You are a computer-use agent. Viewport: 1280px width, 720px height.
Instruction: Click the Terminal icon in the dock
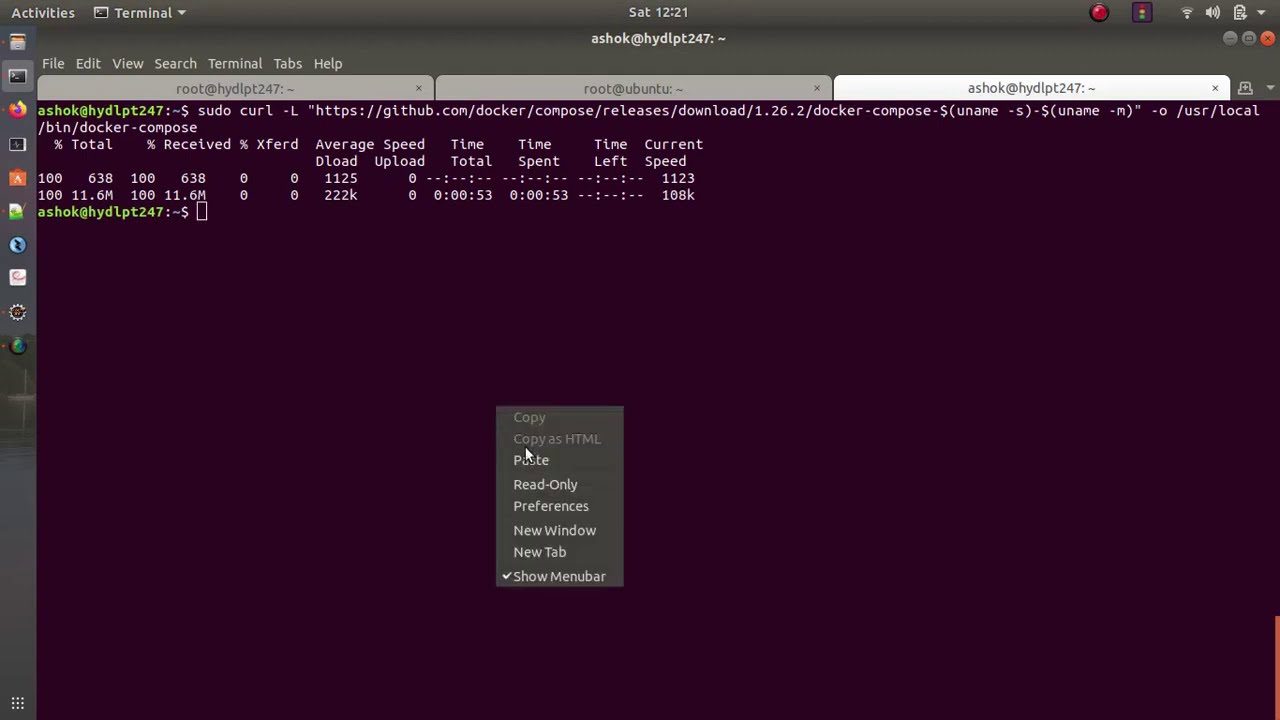coord(17,76)
